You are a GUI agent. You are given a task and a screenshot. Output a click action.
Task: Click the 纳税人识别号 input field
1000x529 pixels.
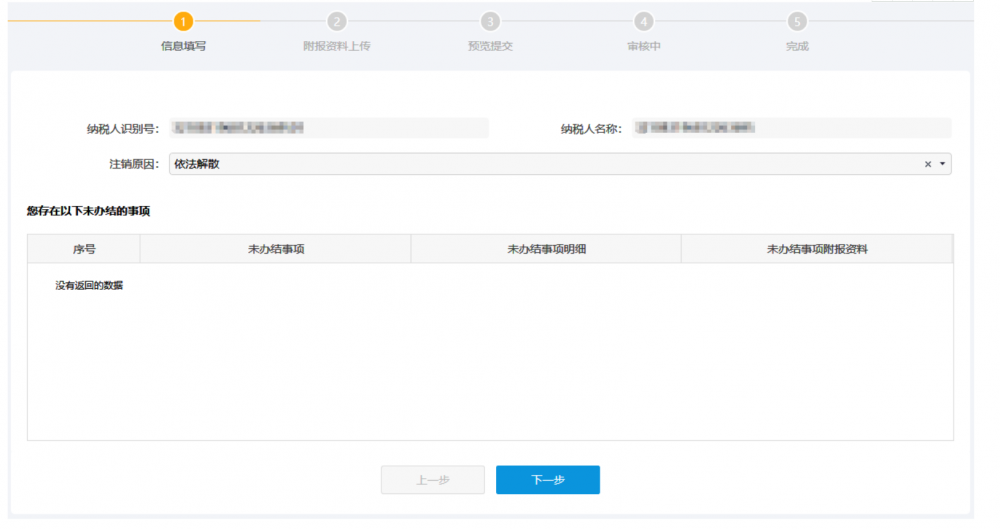(328, 128)
